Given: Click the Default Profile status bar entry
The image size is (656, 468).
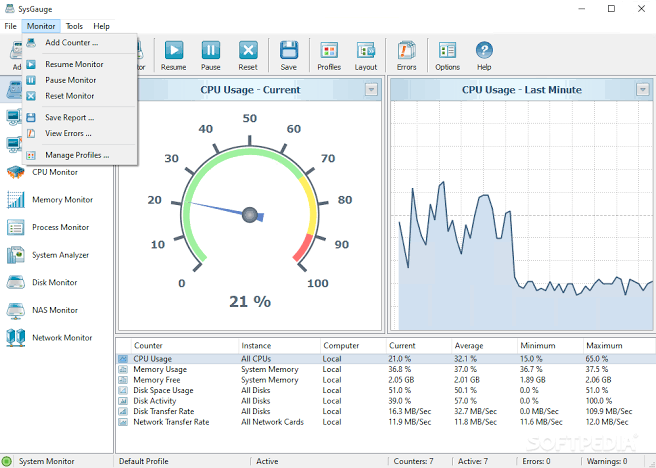Looking at the screenshot, I should 144,461.
